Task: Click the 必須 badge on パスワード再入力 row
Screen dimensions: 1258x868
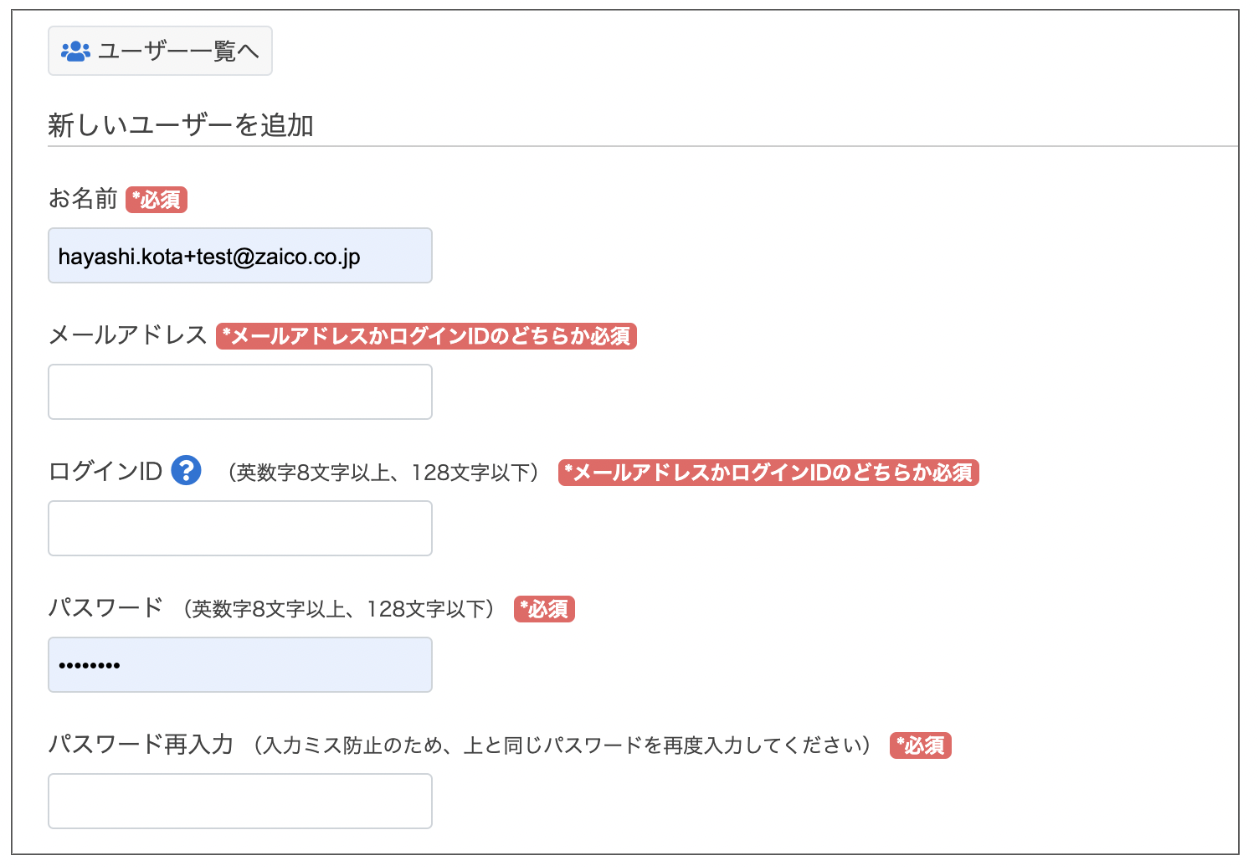Action: (x=921, y=745)
